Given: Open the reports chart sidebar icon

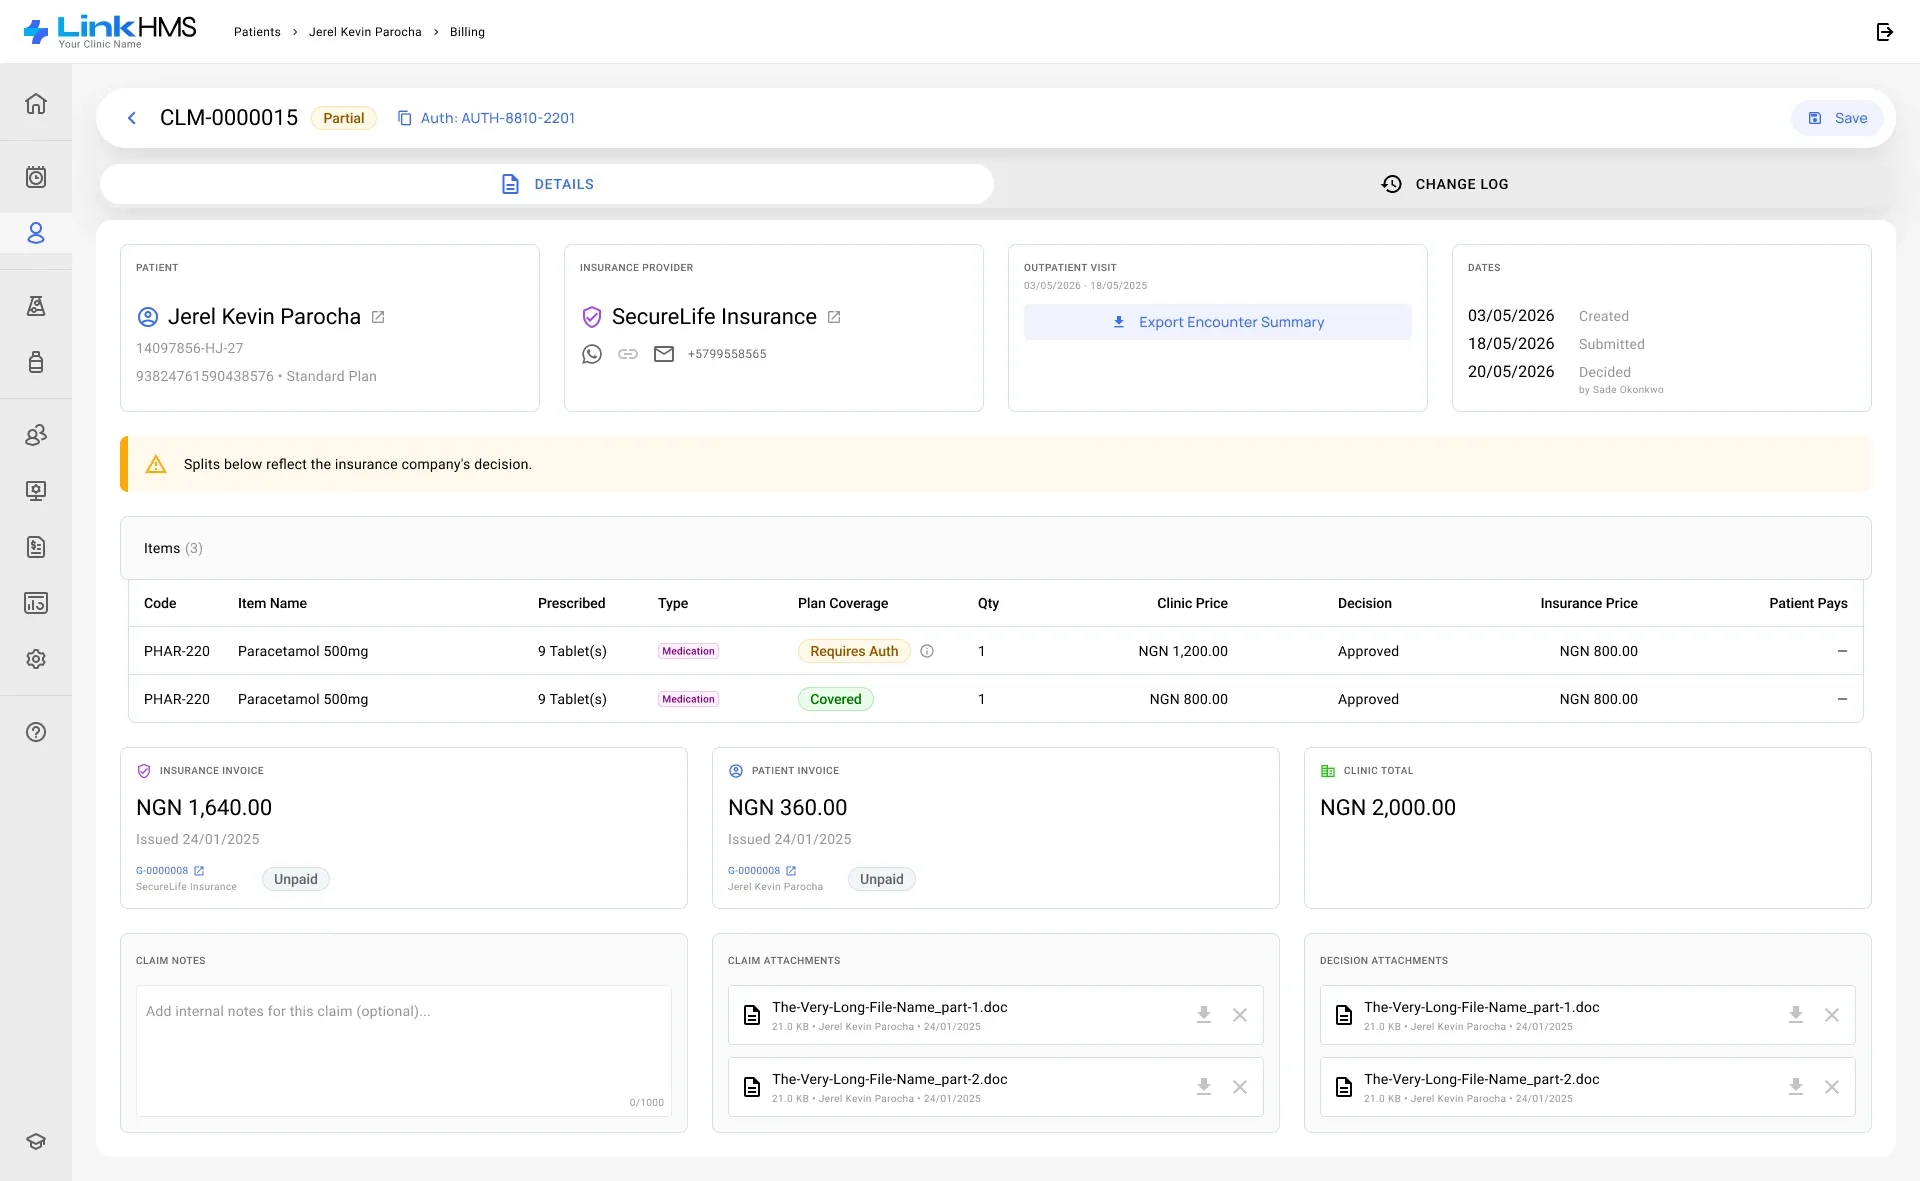Looking at the screenshot, I should [36, 603].
